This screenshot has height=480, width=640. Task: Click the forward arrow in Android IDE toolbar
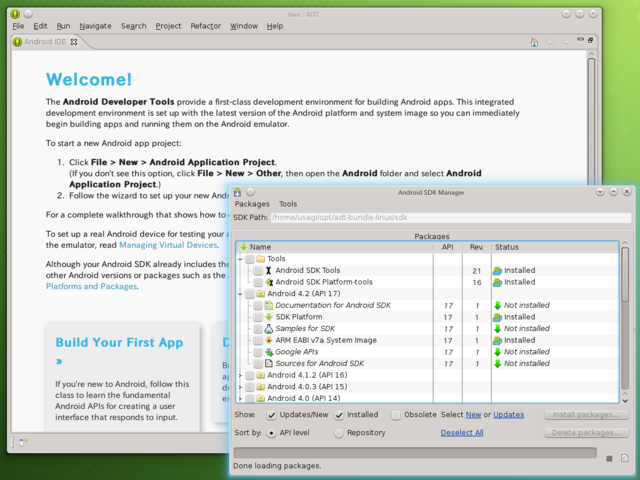(566, 42)
